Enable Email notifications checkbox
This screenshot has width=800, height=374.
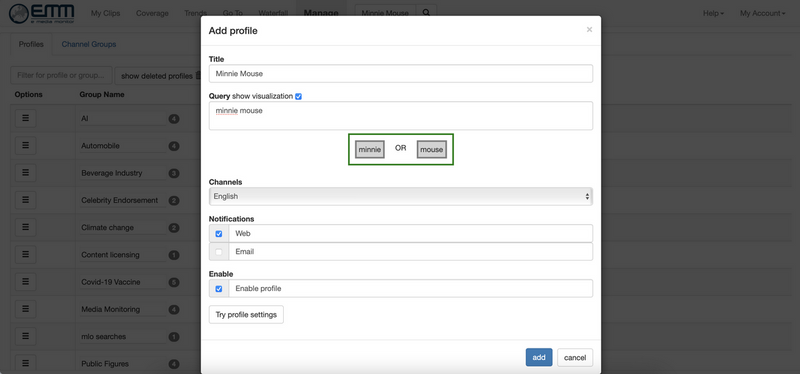(x=219, y=252)
